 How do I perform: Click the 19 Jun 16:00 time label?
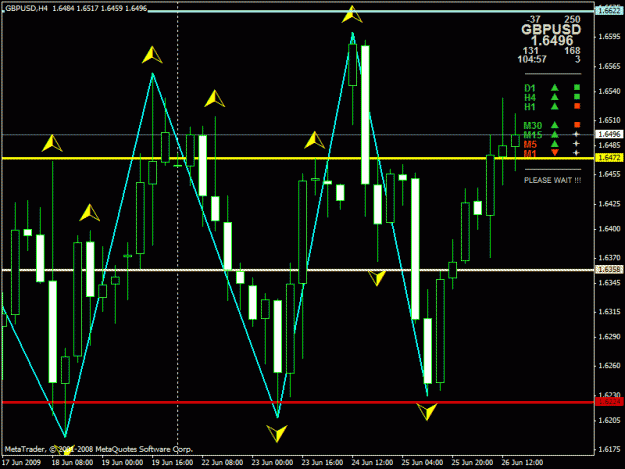pyautogui.click(x=172, y=462)
